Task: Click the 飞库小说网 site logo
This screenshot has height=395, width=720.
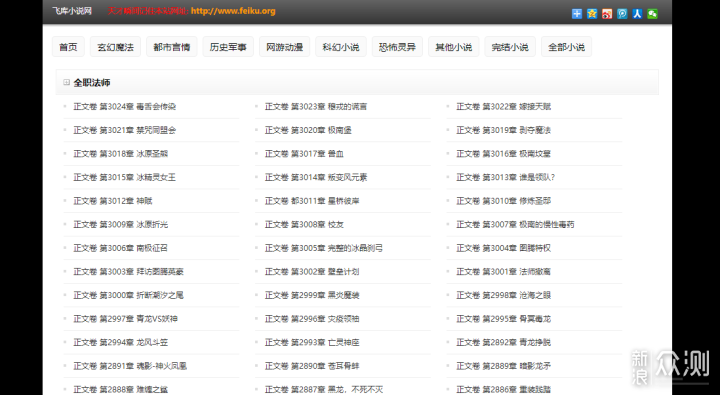Action: 72,11
